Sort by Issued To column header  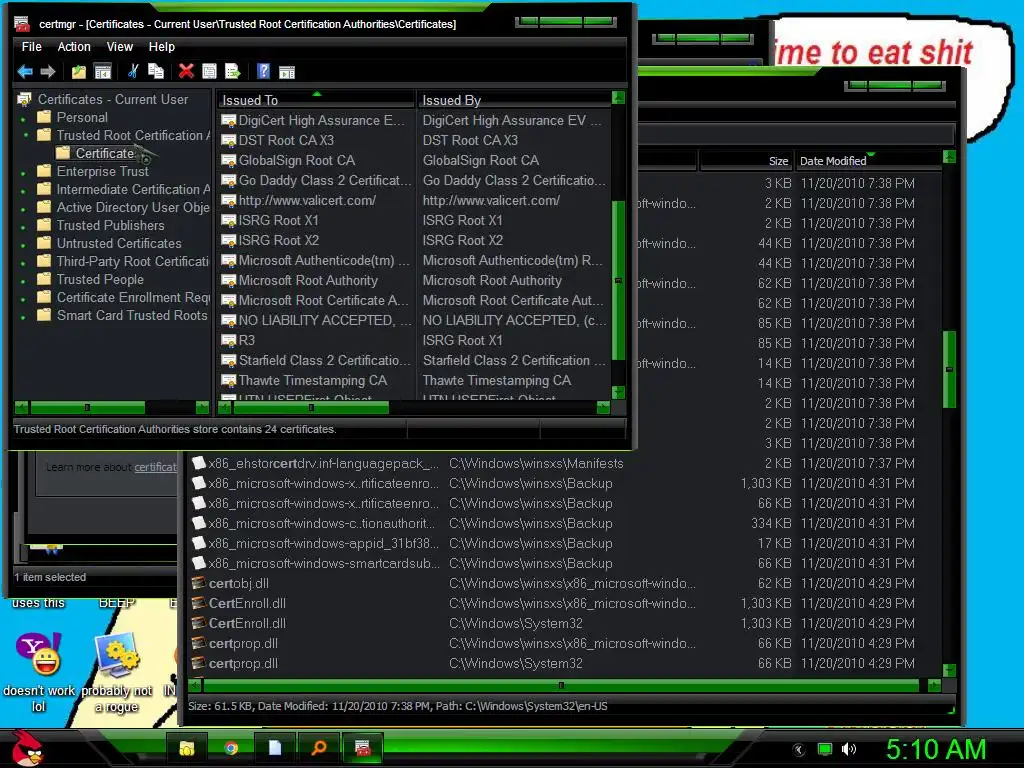[316, 100]
